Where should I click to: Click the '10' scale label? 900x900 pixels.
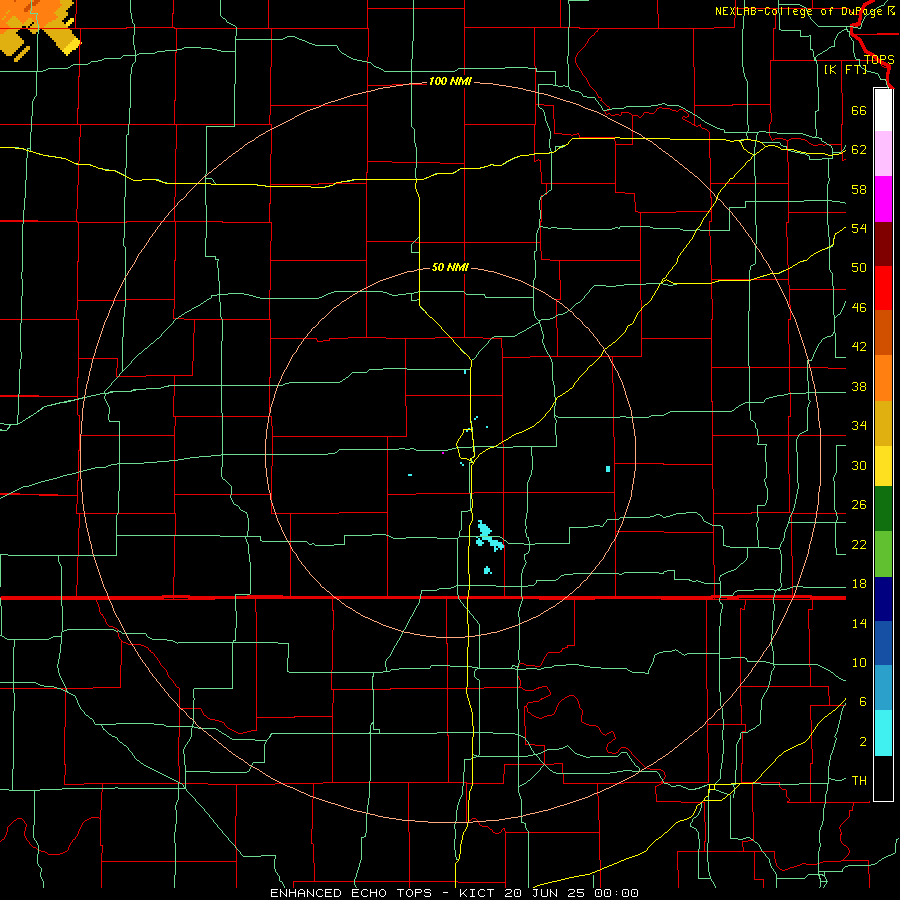point(859,663)
